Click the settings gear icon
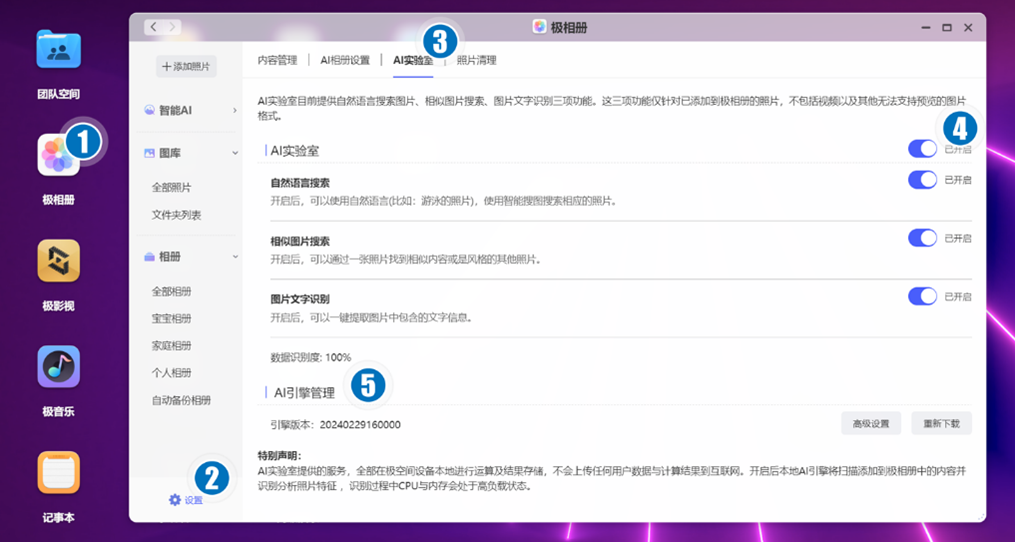The width and height of the screenshot is (1015, 542). (175, 500)
